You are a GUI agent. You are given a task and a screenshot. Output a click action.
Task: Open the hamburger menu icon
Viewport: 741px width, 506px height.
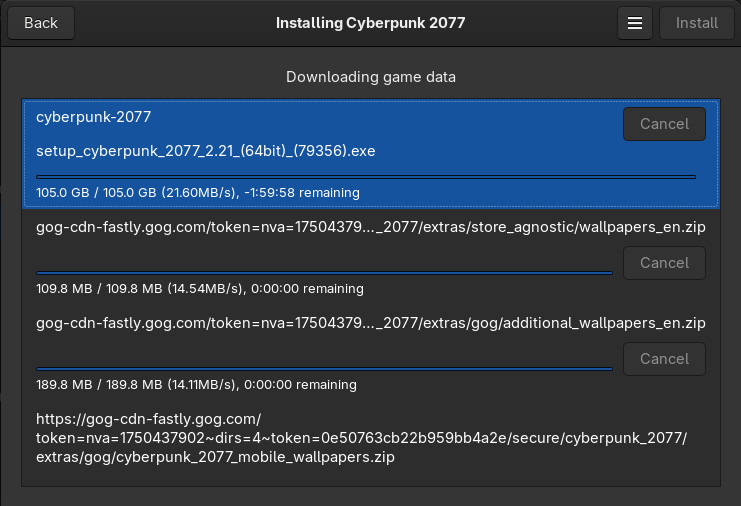[635, 23]
